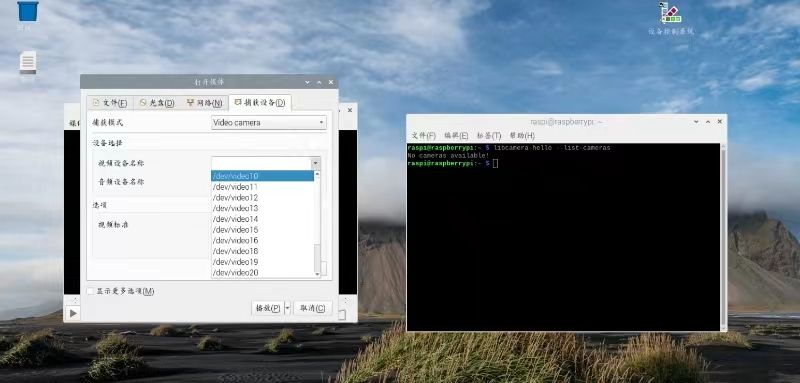
Task: Open the terminal's 编辑(E) menu
Action: (x=456, y=136)
